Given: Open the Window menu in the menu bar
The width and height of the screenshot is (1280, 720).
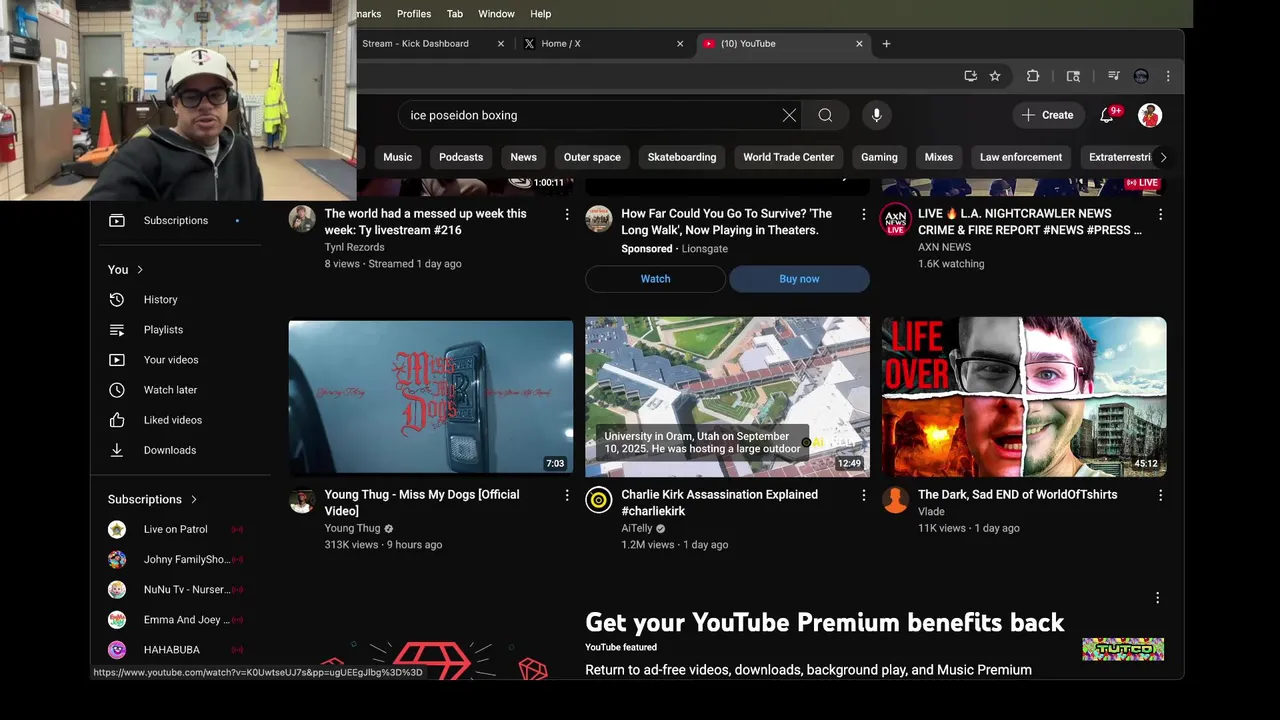Looking at the screenshot, I should point(496,14).
